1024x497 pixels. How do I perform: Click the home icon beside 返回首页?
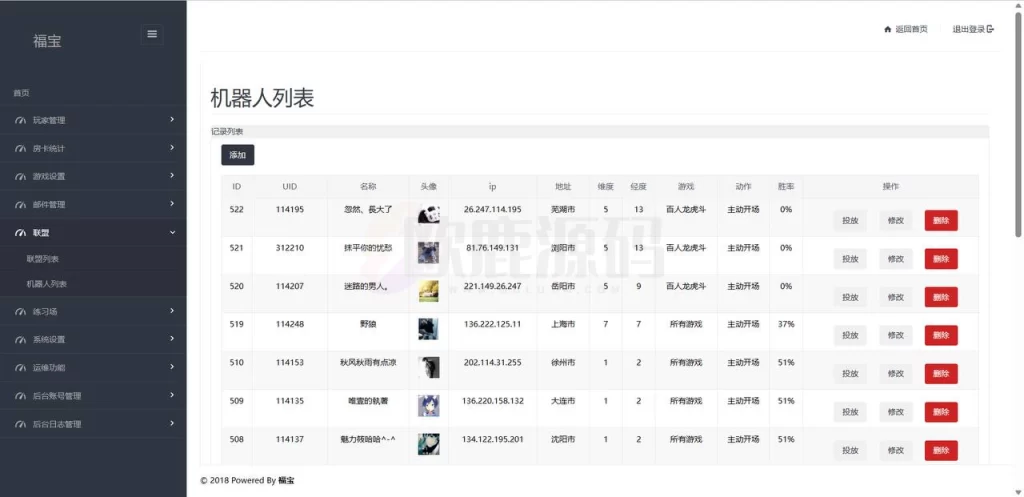click(x=887, y=29)
